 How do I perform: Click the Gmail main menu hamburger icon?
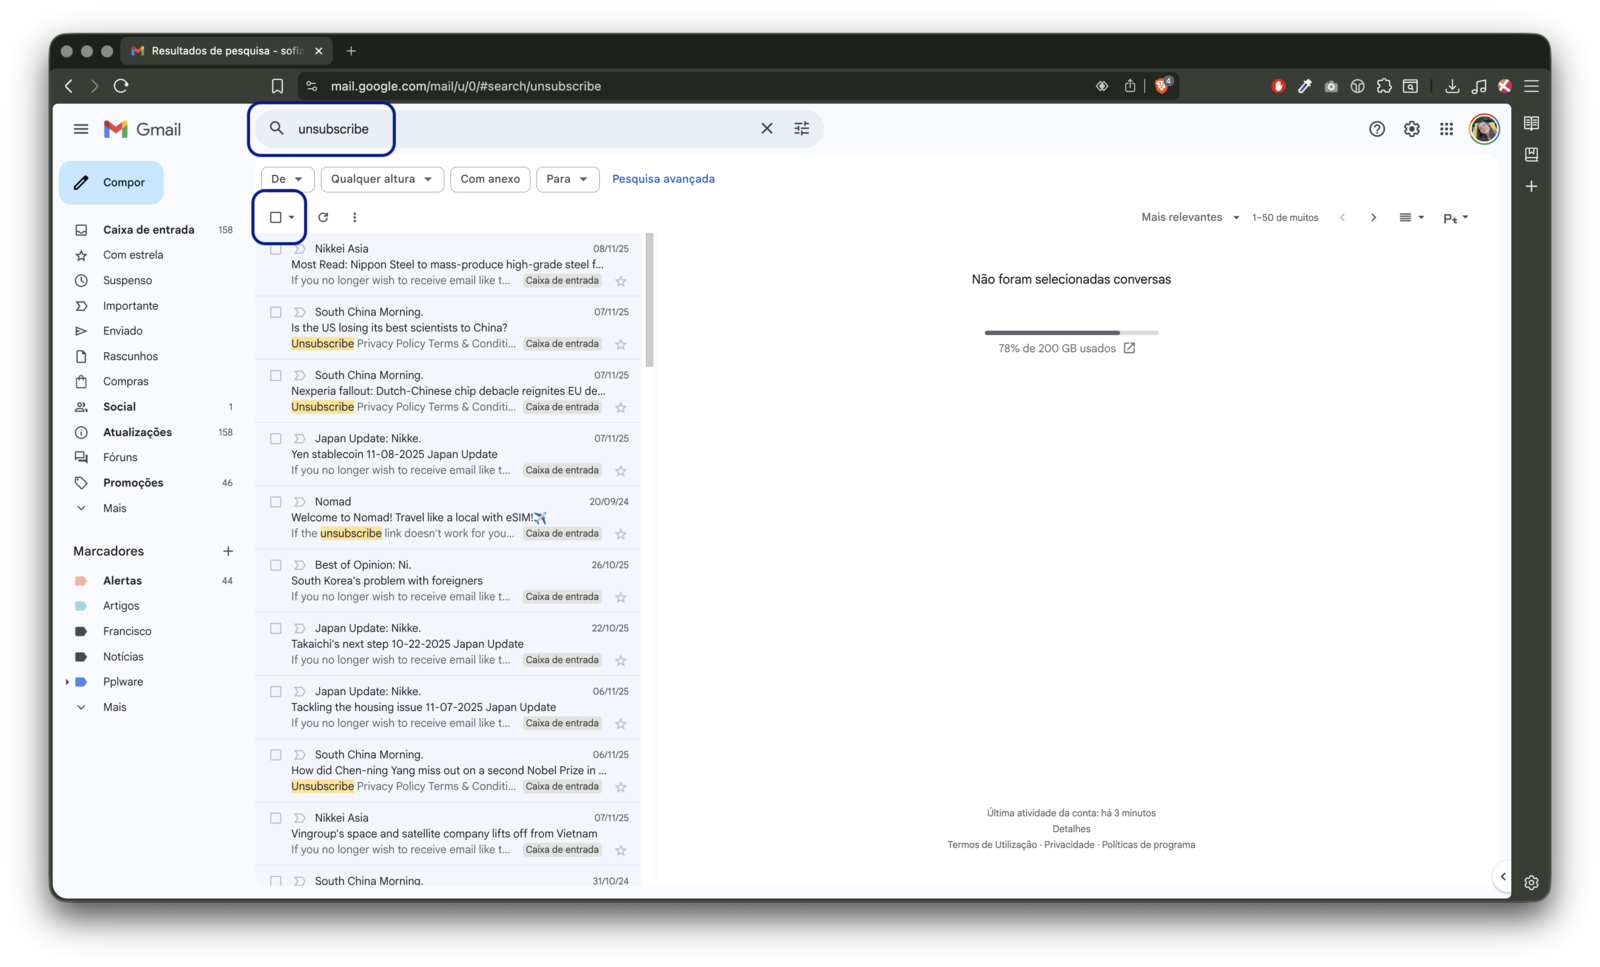point(81,129)
